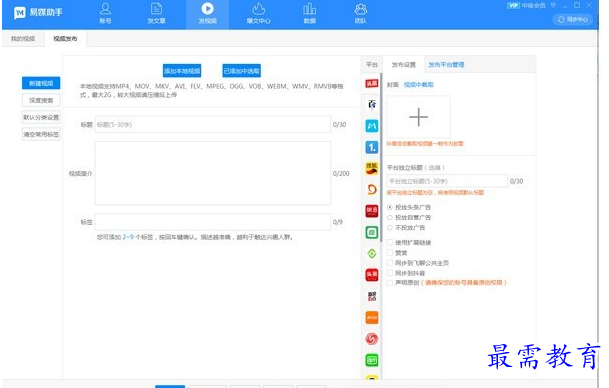The height and width of the screenshot is (388, 609).
Task: Click the 深度搜索 button
Action: pyautogui.click(x=41, y=100)
